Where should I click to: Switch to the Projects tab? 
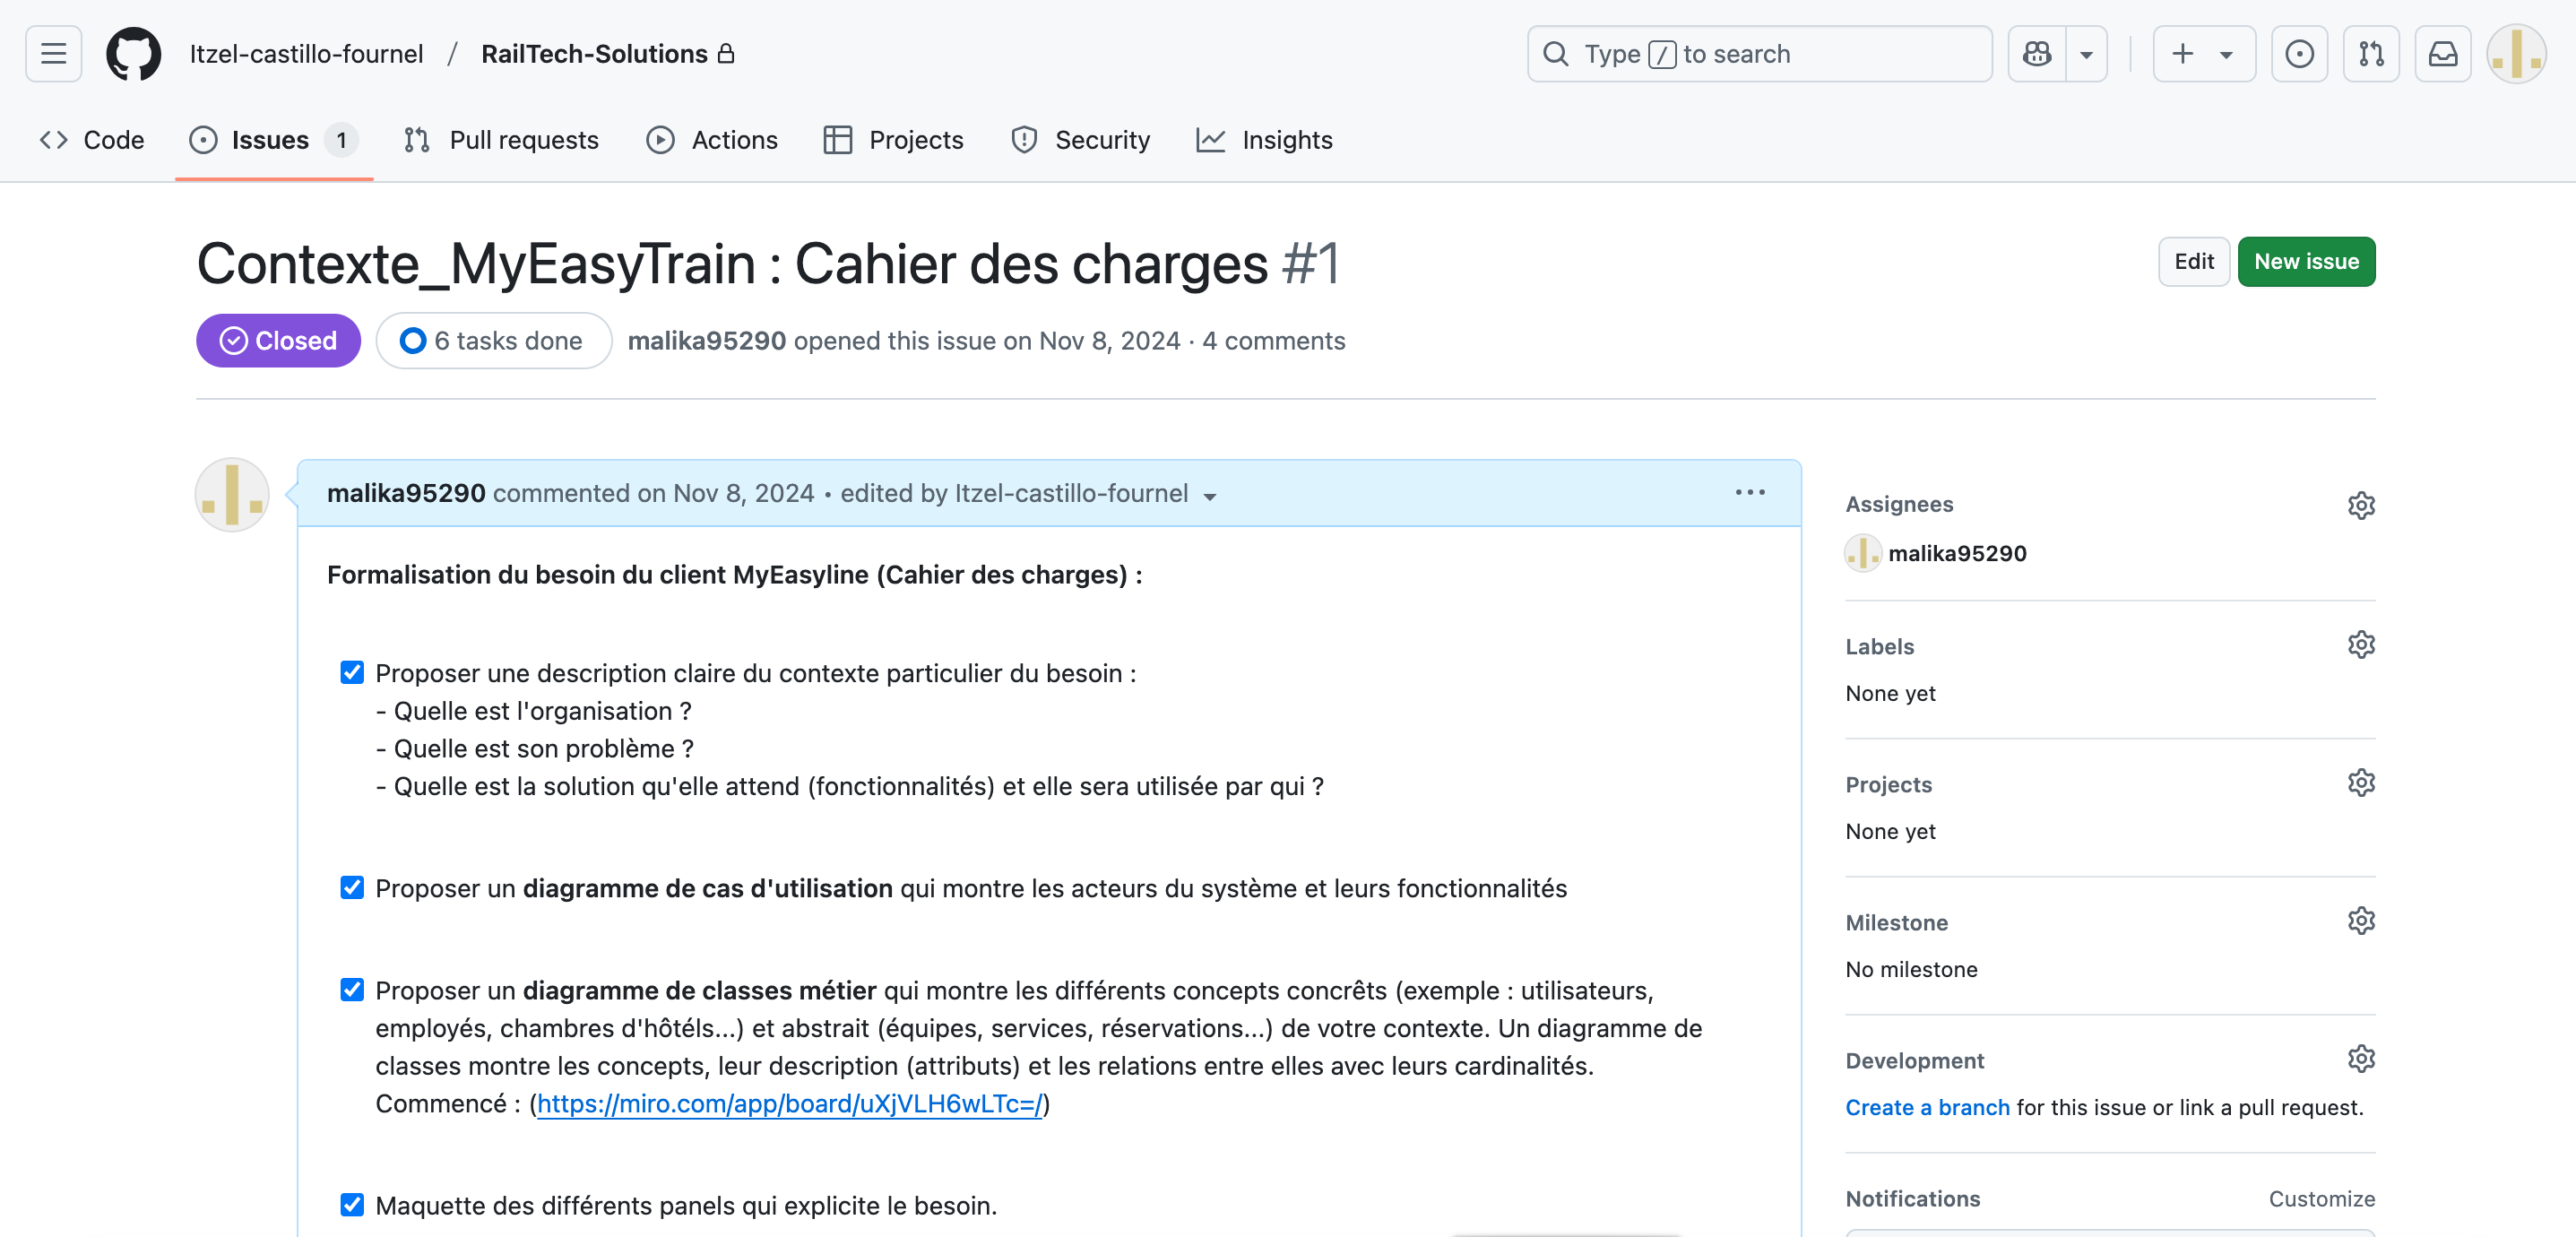pos(894,140)
